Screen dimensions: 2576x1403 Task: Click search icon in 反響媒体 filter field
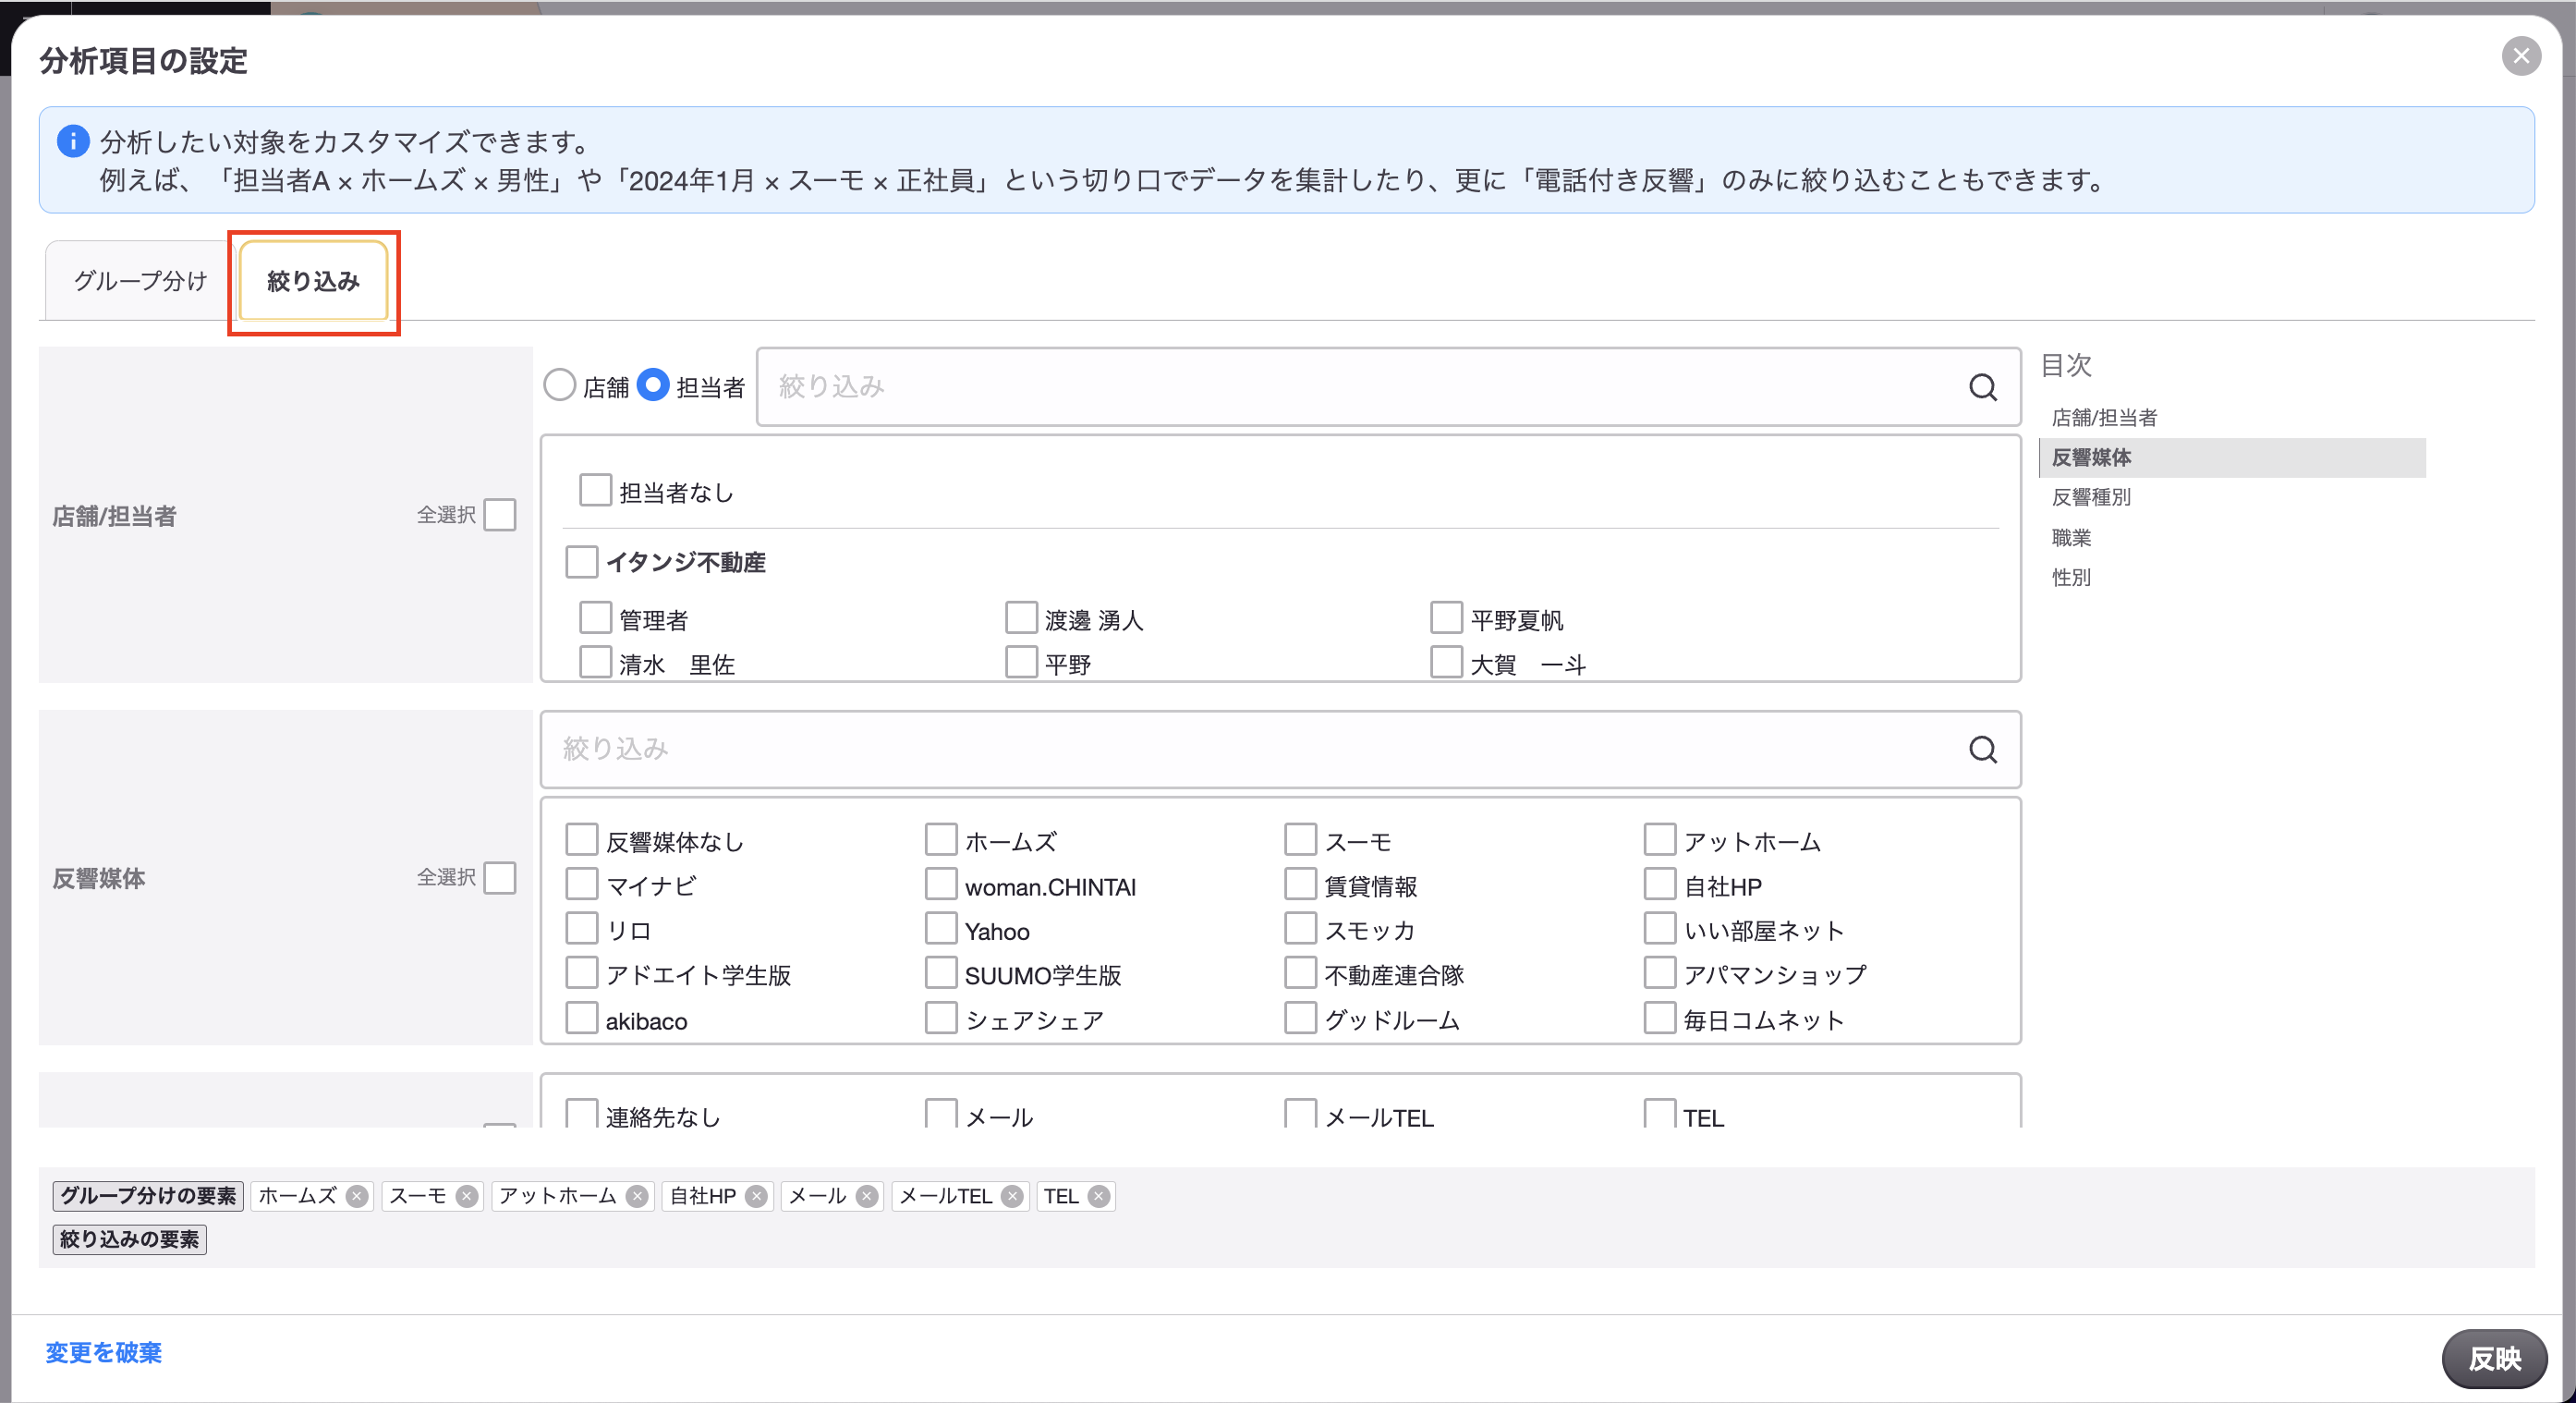1982,749
